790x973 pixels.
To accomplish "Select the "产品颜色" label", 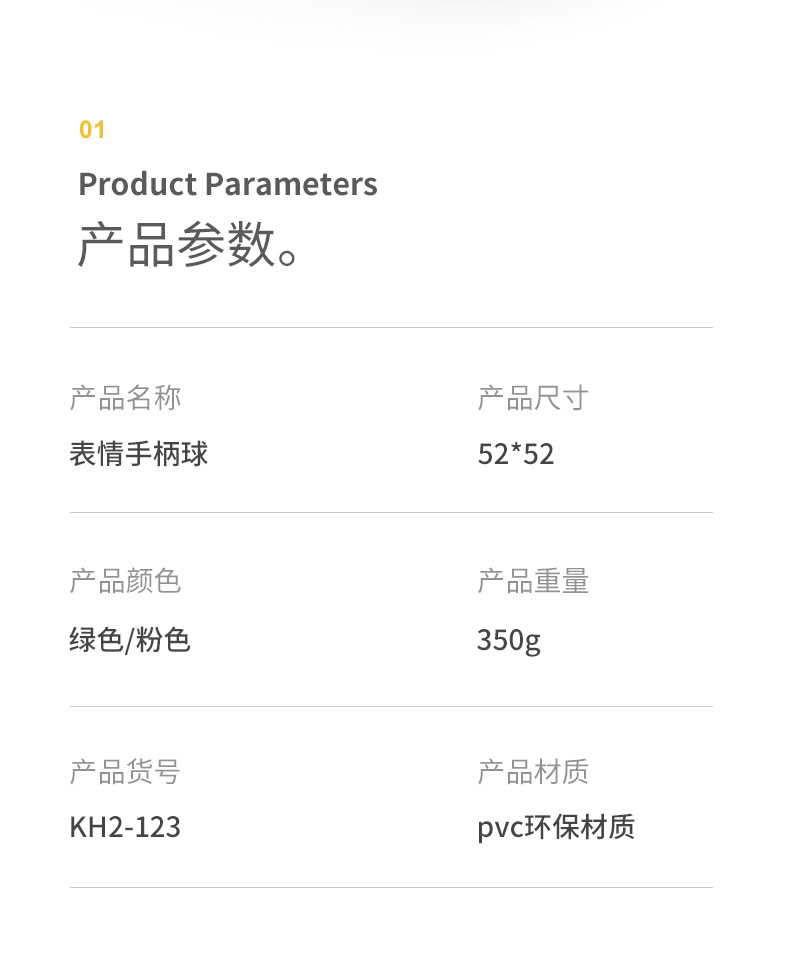I will point(125,581).
